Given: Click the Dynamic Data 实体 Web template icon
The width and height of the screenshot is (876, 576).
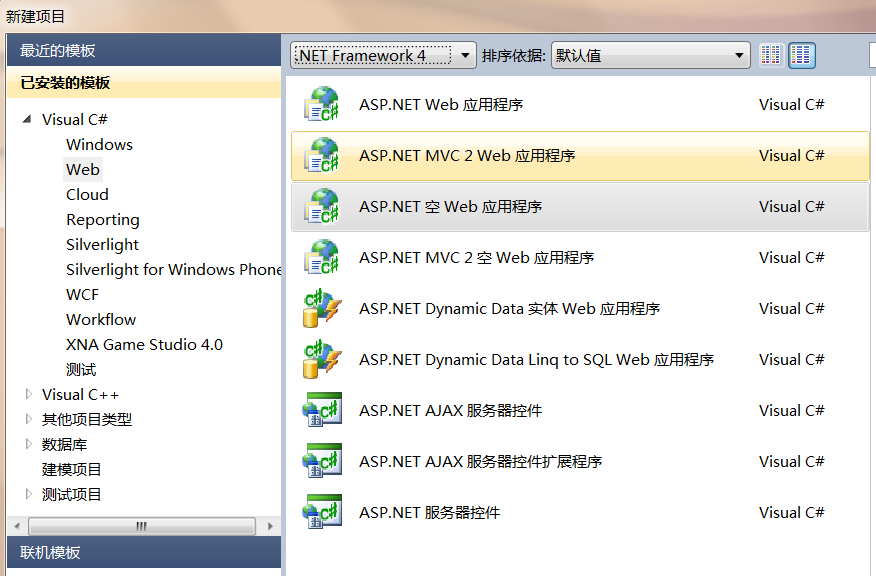Looking at the screenshot, I should click(322, 308).
